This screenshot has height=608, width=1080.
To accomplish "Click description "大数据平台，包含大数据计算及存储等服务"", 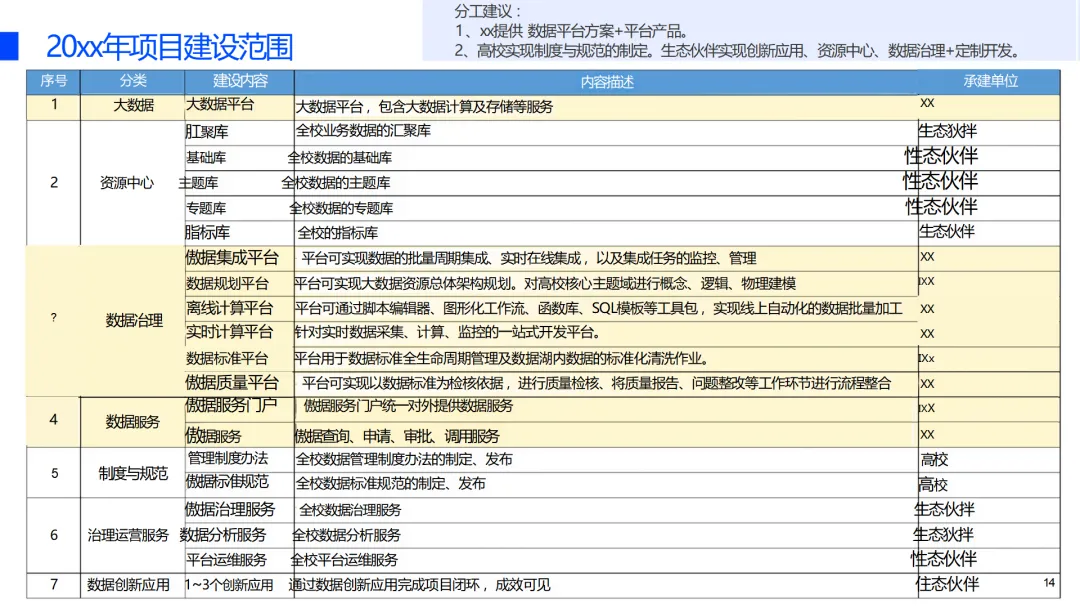I will click(424, 107).
